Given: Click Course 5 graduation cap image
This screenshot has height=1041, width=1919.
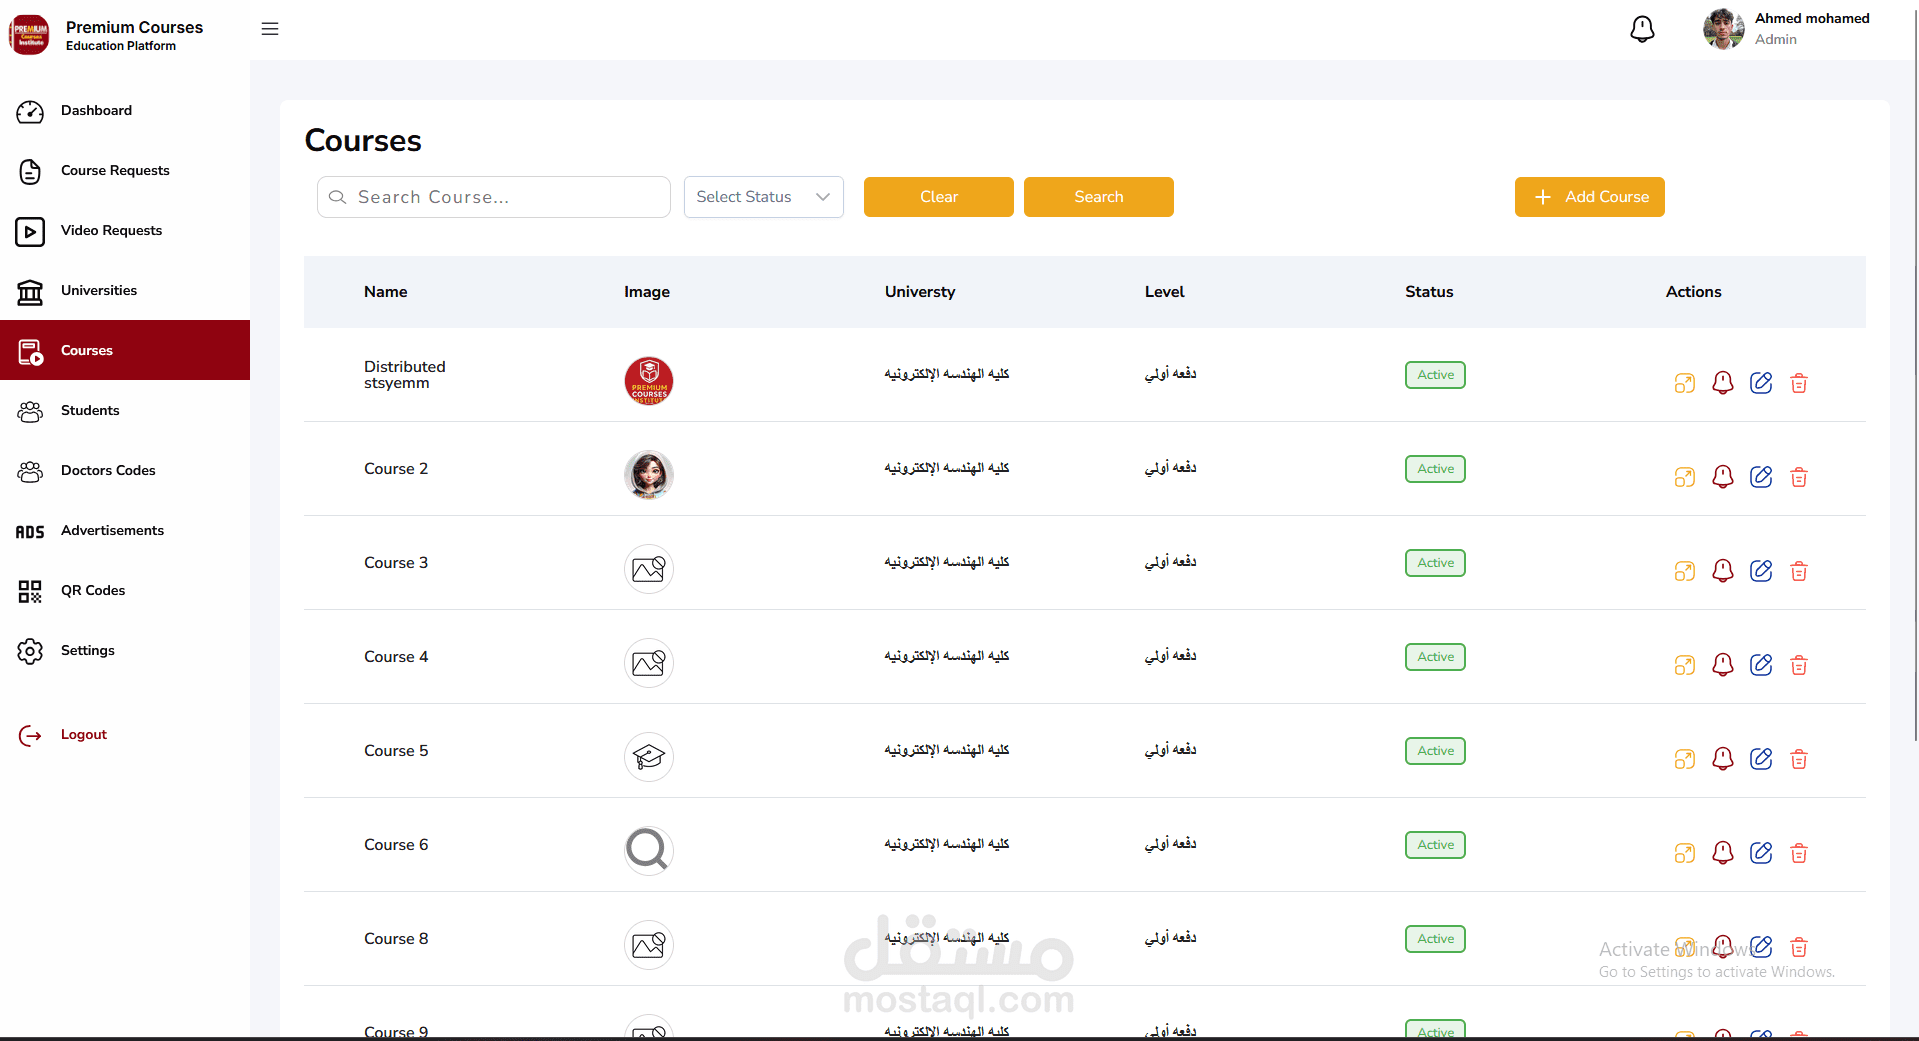Looking at the screenshot, I should pos(649,757).
